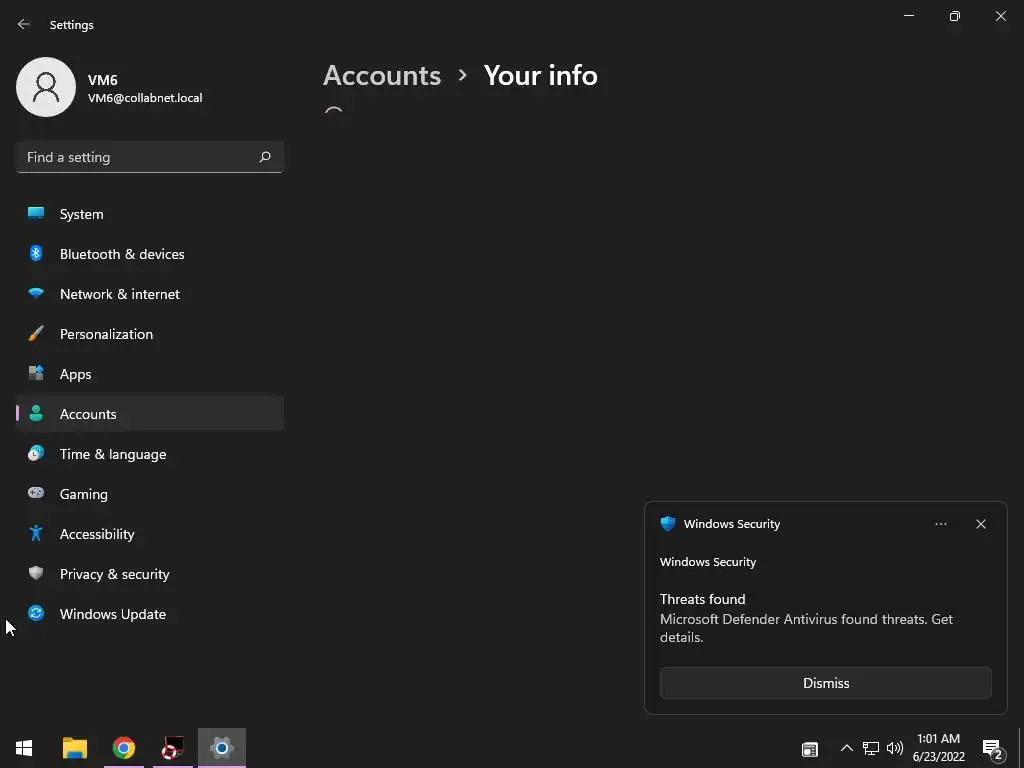The height and width of the screenshot is (768, 1024).
Task: Open Google Chrome from the taskbar
Action: [x=124, y=748]
